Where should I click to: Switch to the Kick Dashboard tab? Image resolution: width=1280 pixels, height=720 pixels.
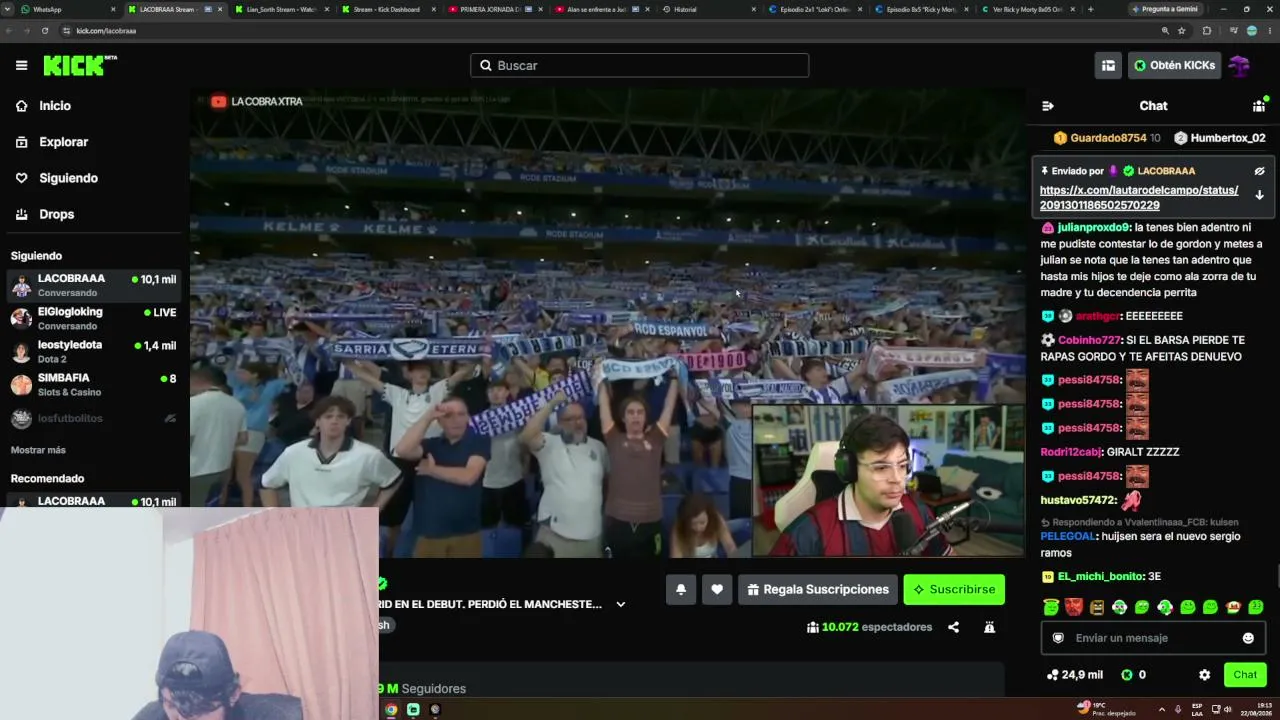(388, 9)
